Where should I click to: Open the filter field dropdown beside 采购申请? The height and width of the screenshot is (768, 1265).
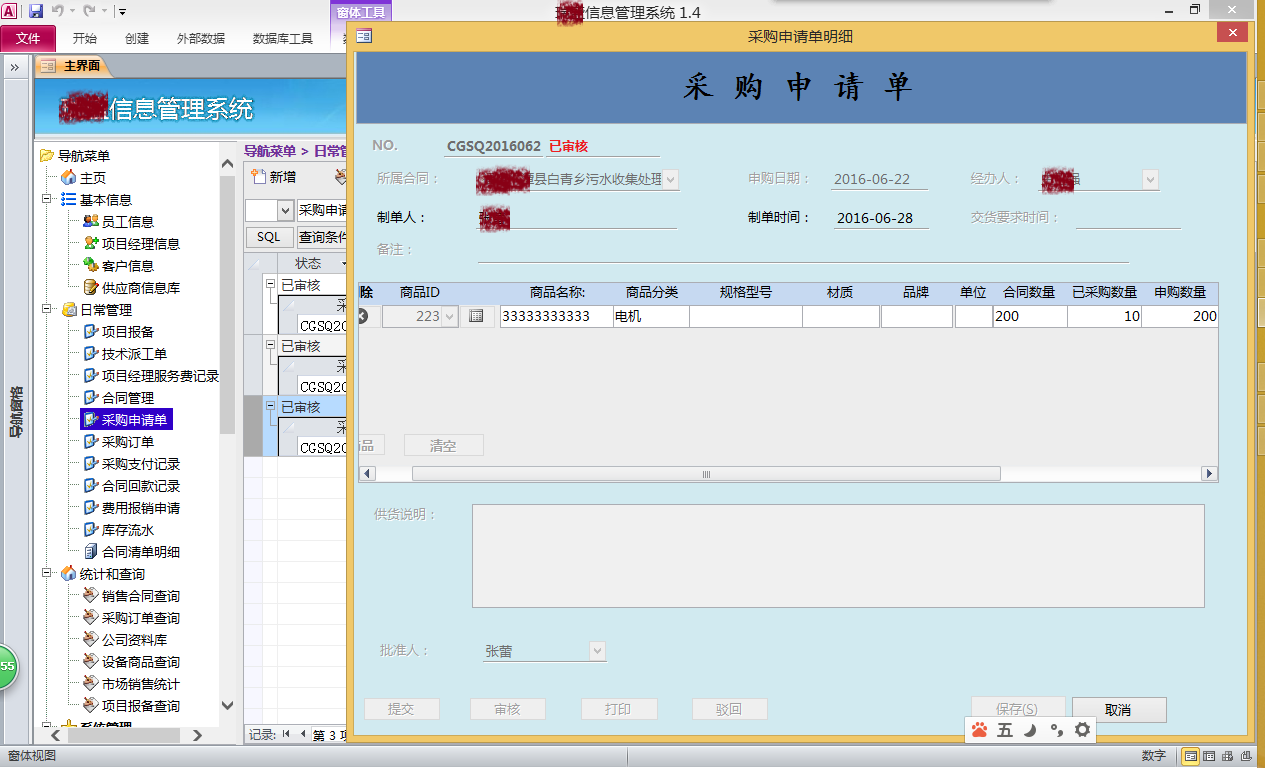click(285, 210)
